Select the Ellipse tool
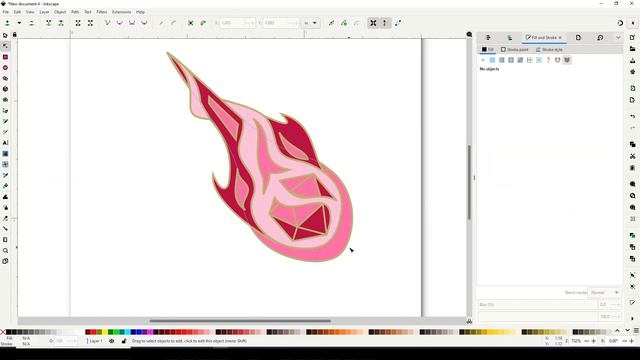Screen dimensions: 640x360 click(x=5, y=68)
